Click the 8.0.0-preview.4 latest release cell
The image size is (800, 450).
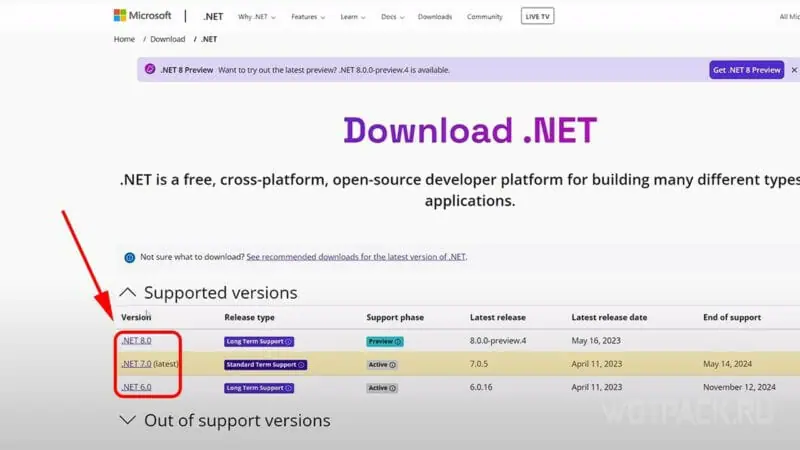click(x=498, y=341)
